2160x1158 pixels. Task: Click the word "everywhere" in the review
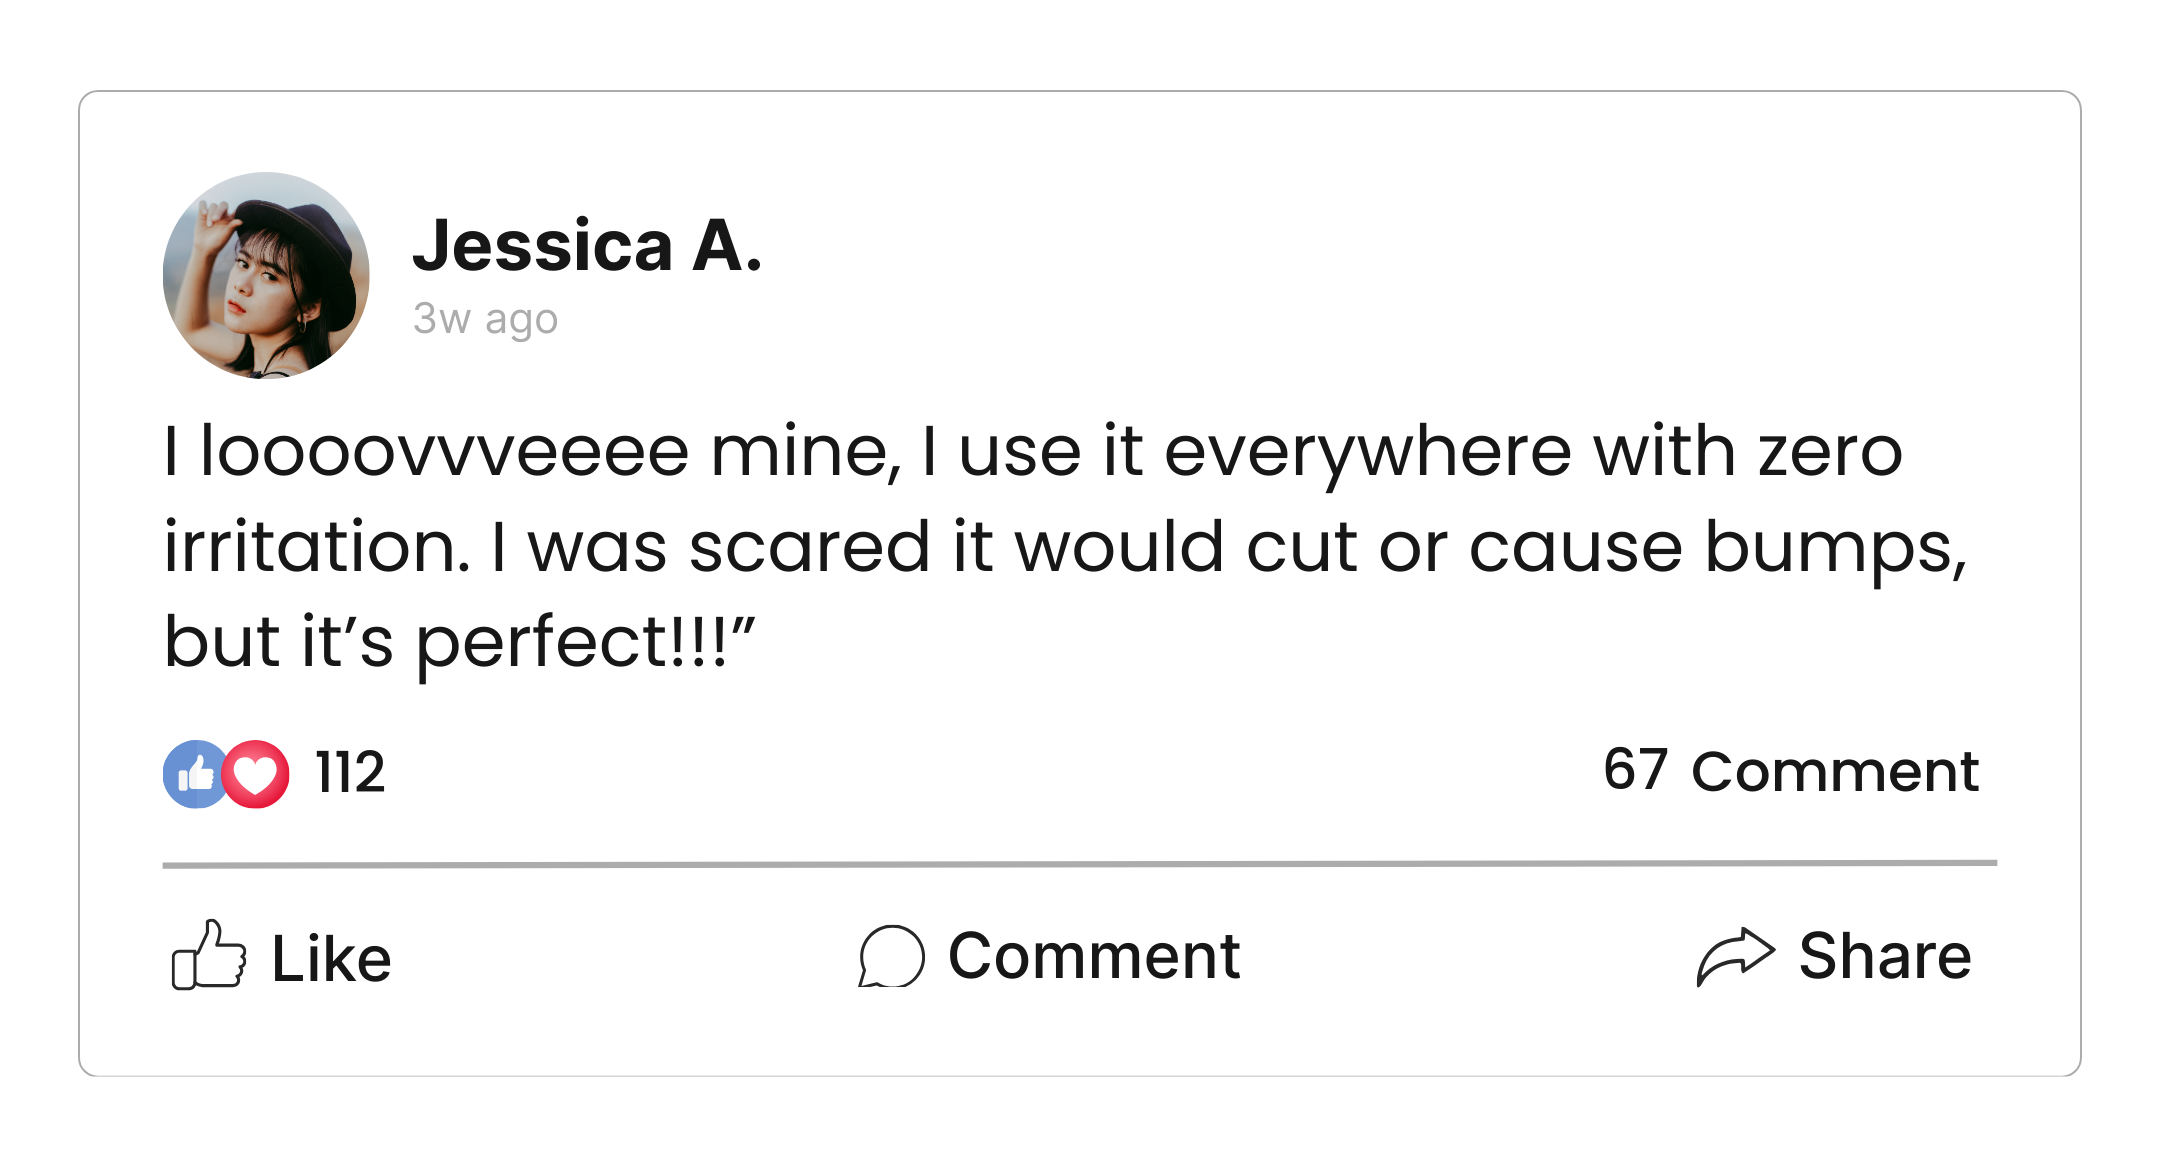point(1366,453)
